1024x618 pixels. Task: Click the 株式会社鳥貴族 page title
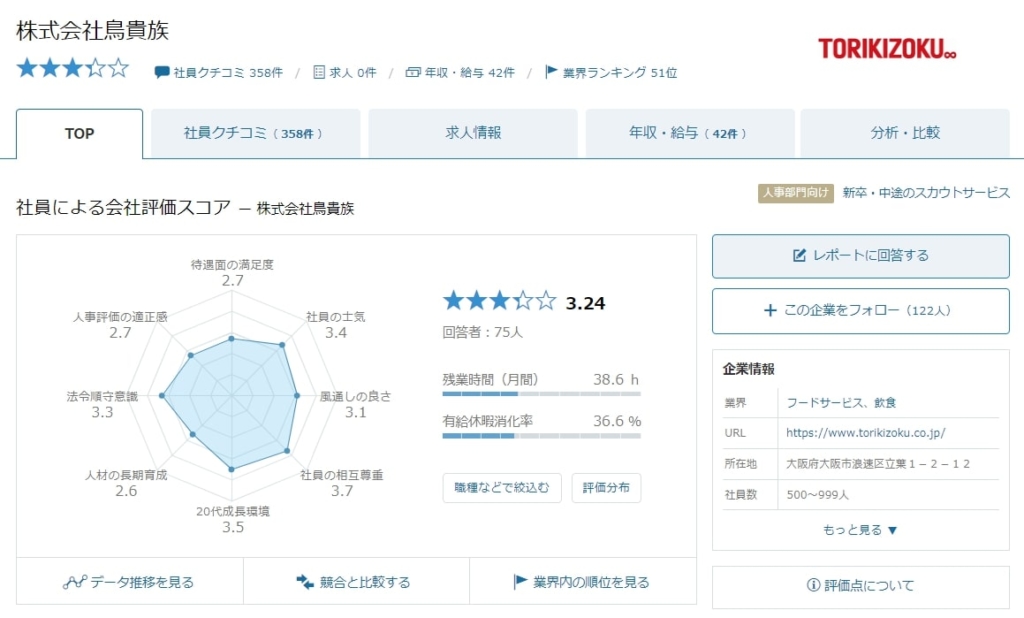(93, 31)
